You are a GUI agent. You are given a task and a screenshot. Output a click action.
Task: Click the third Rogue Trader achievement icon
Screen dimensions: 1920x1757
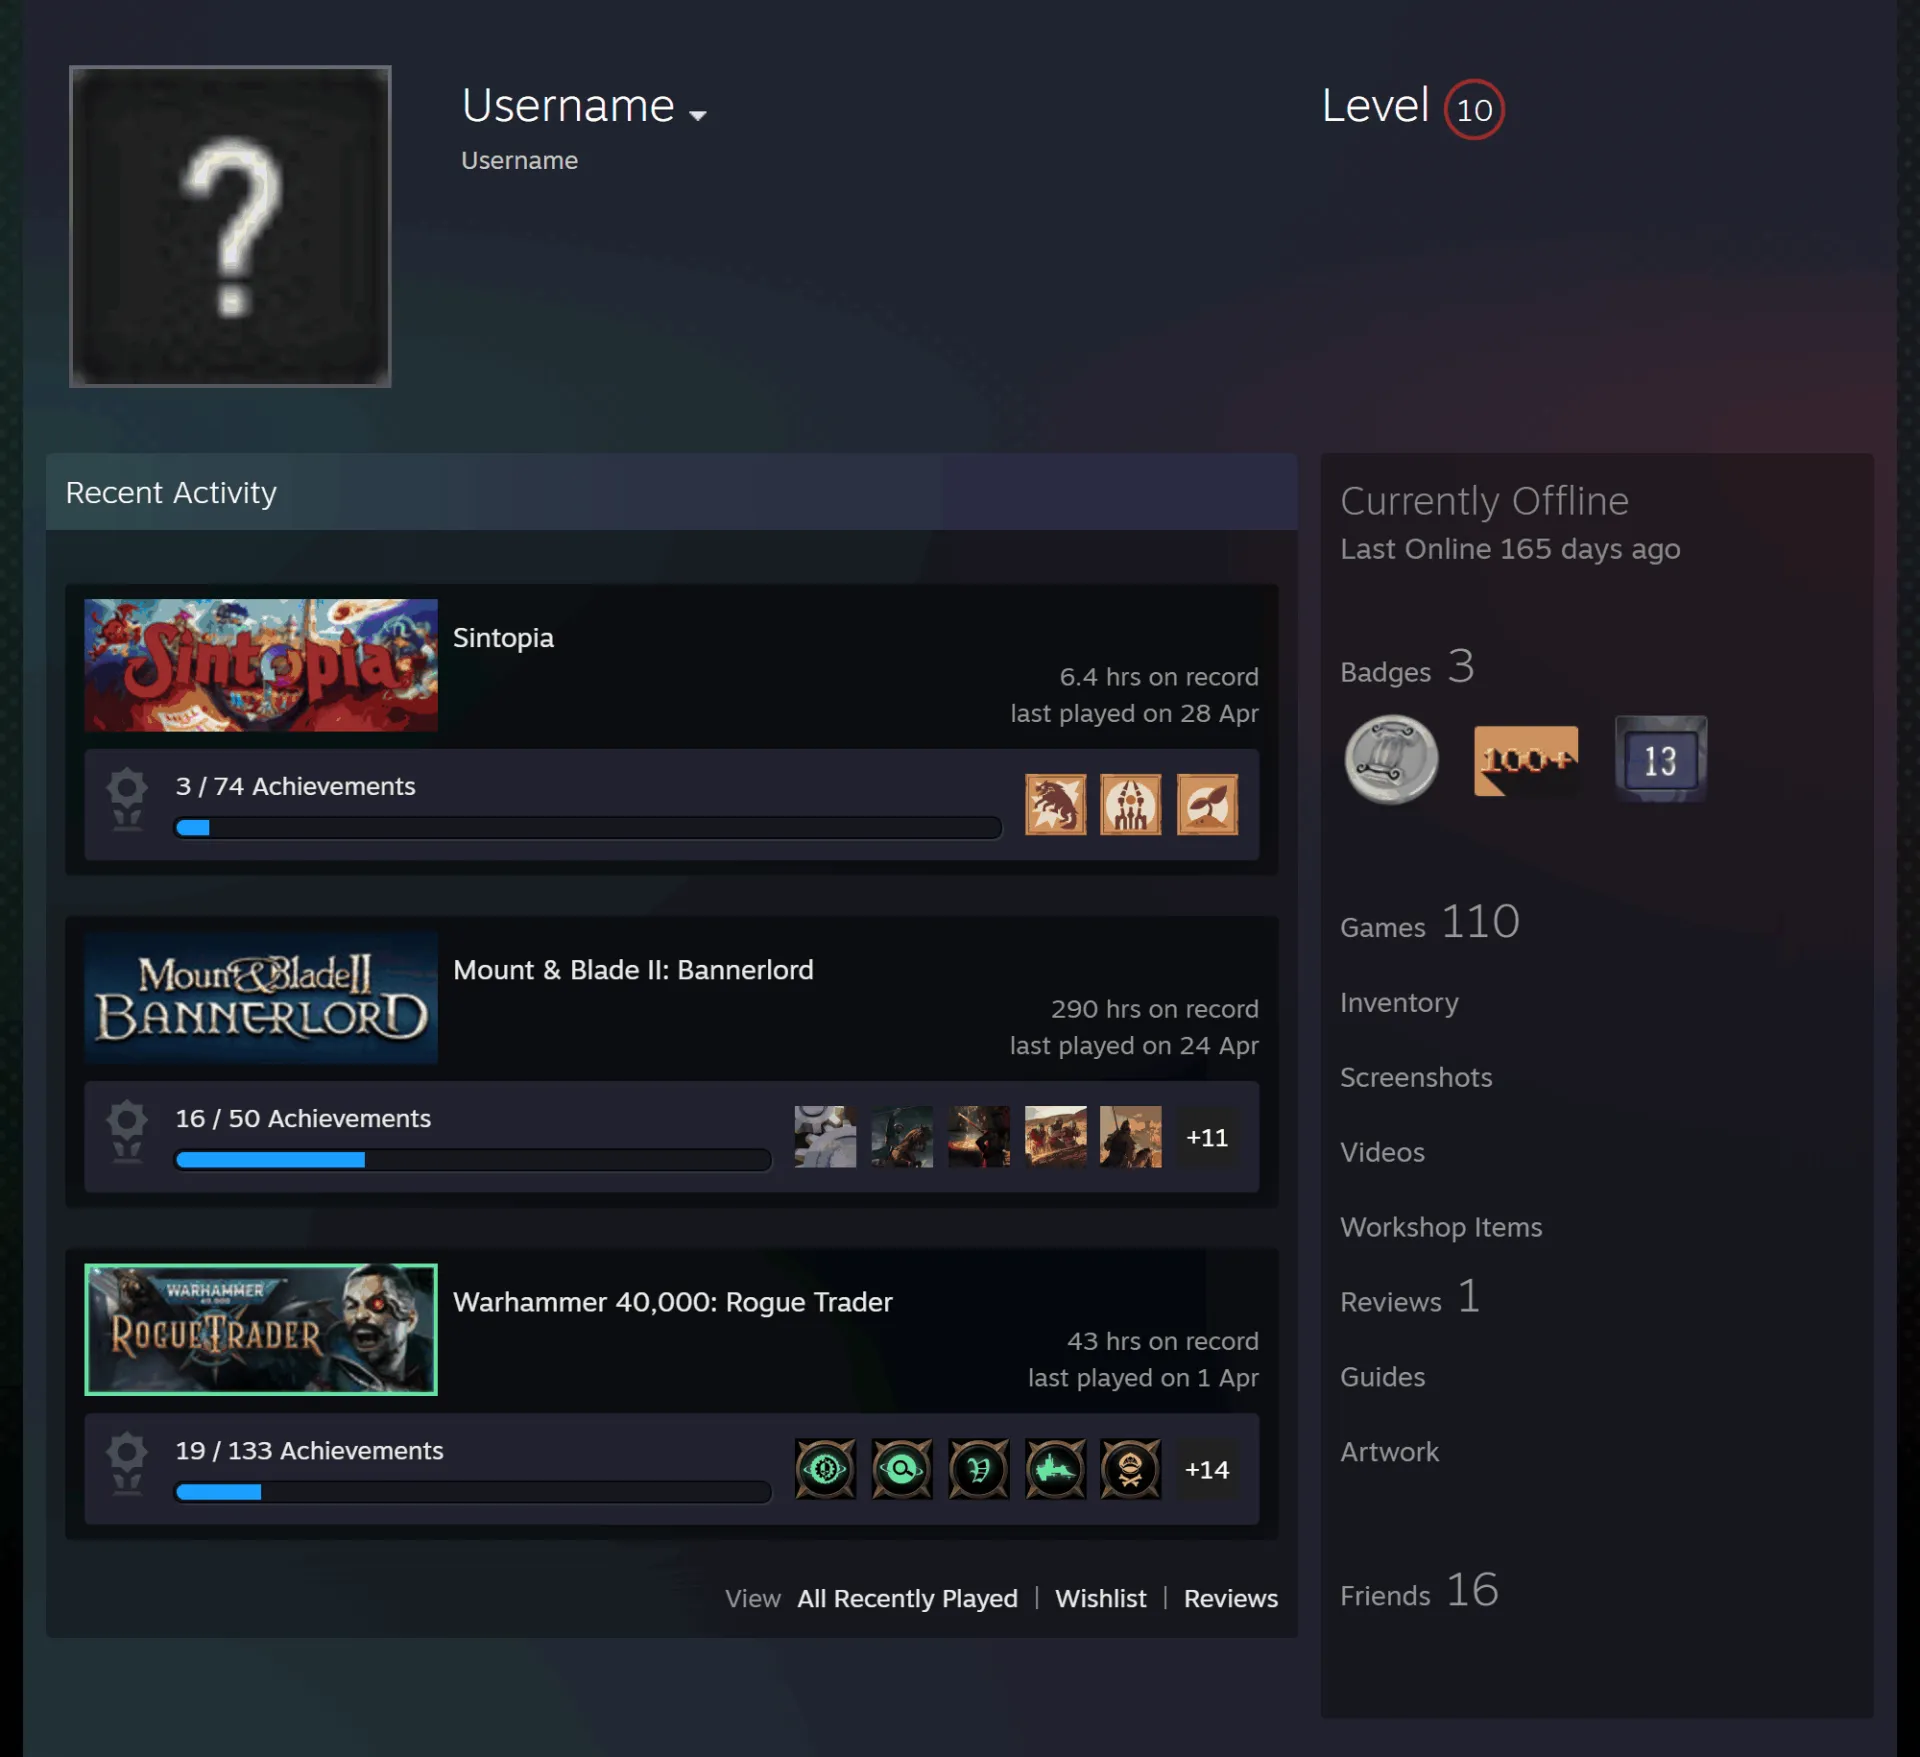pyautogui.click(x=979, y=1468)
